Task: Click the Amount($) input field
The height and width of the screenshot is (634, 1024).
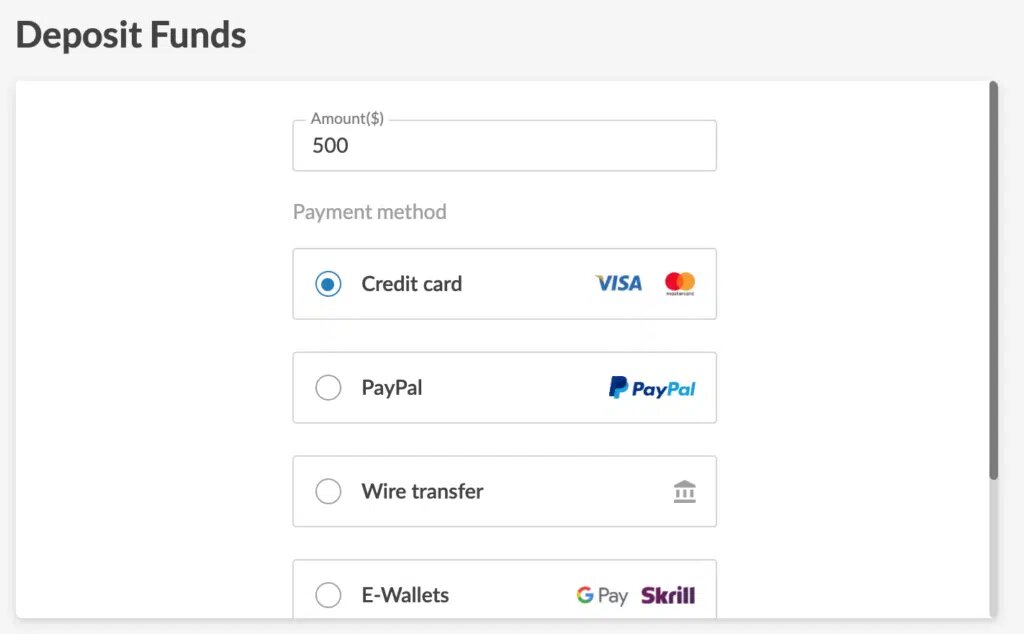Action: coord(504,146)
